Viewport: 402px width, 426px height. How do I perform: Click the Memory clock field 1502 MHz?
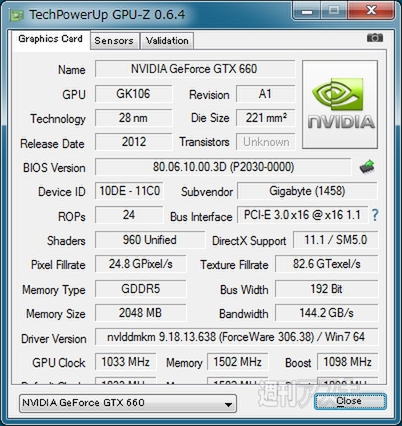[x=238, y=362]
